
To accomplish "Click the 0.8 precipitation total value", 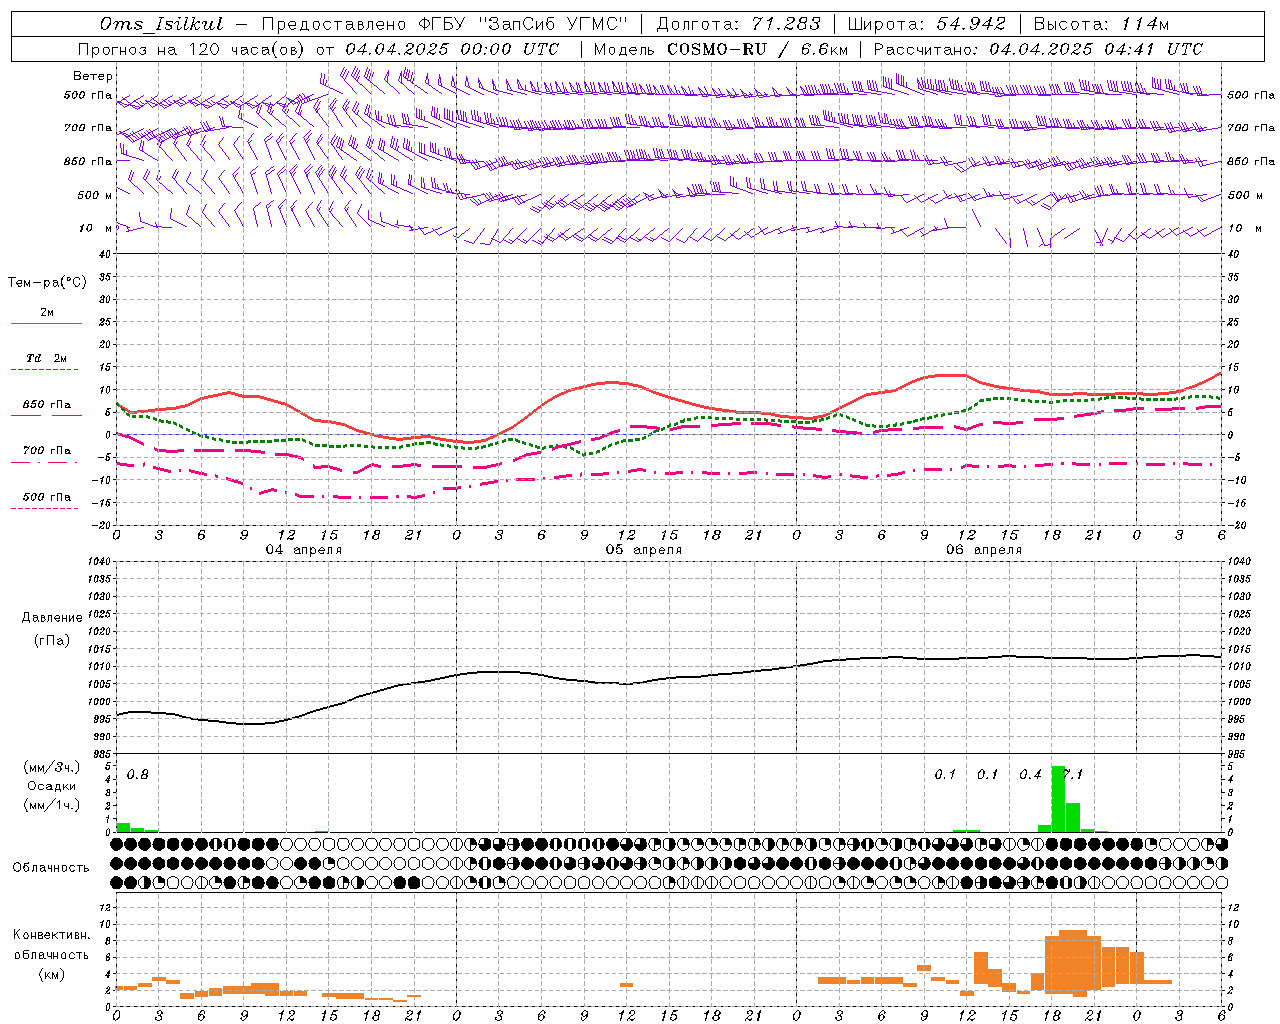I will pos(138,775).
